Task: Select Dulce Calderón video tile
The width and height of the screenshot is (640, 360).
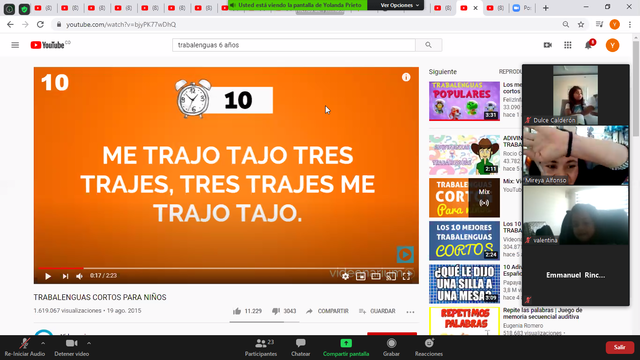Action: coord(576,95)
